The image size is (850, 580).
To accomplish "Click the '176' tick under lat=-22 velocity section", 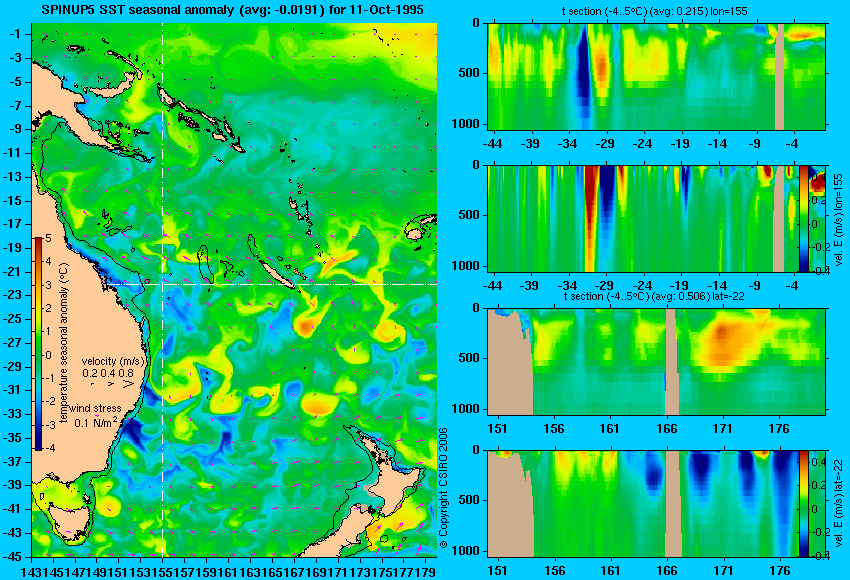I will 779,571.
